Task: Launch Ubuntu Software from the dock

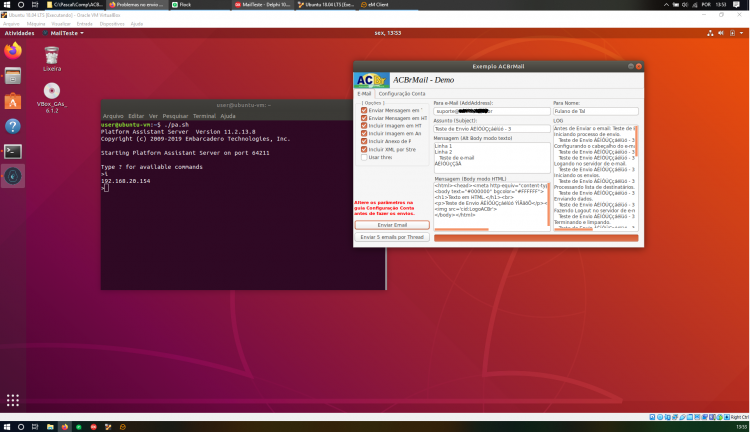Action: 13,101
